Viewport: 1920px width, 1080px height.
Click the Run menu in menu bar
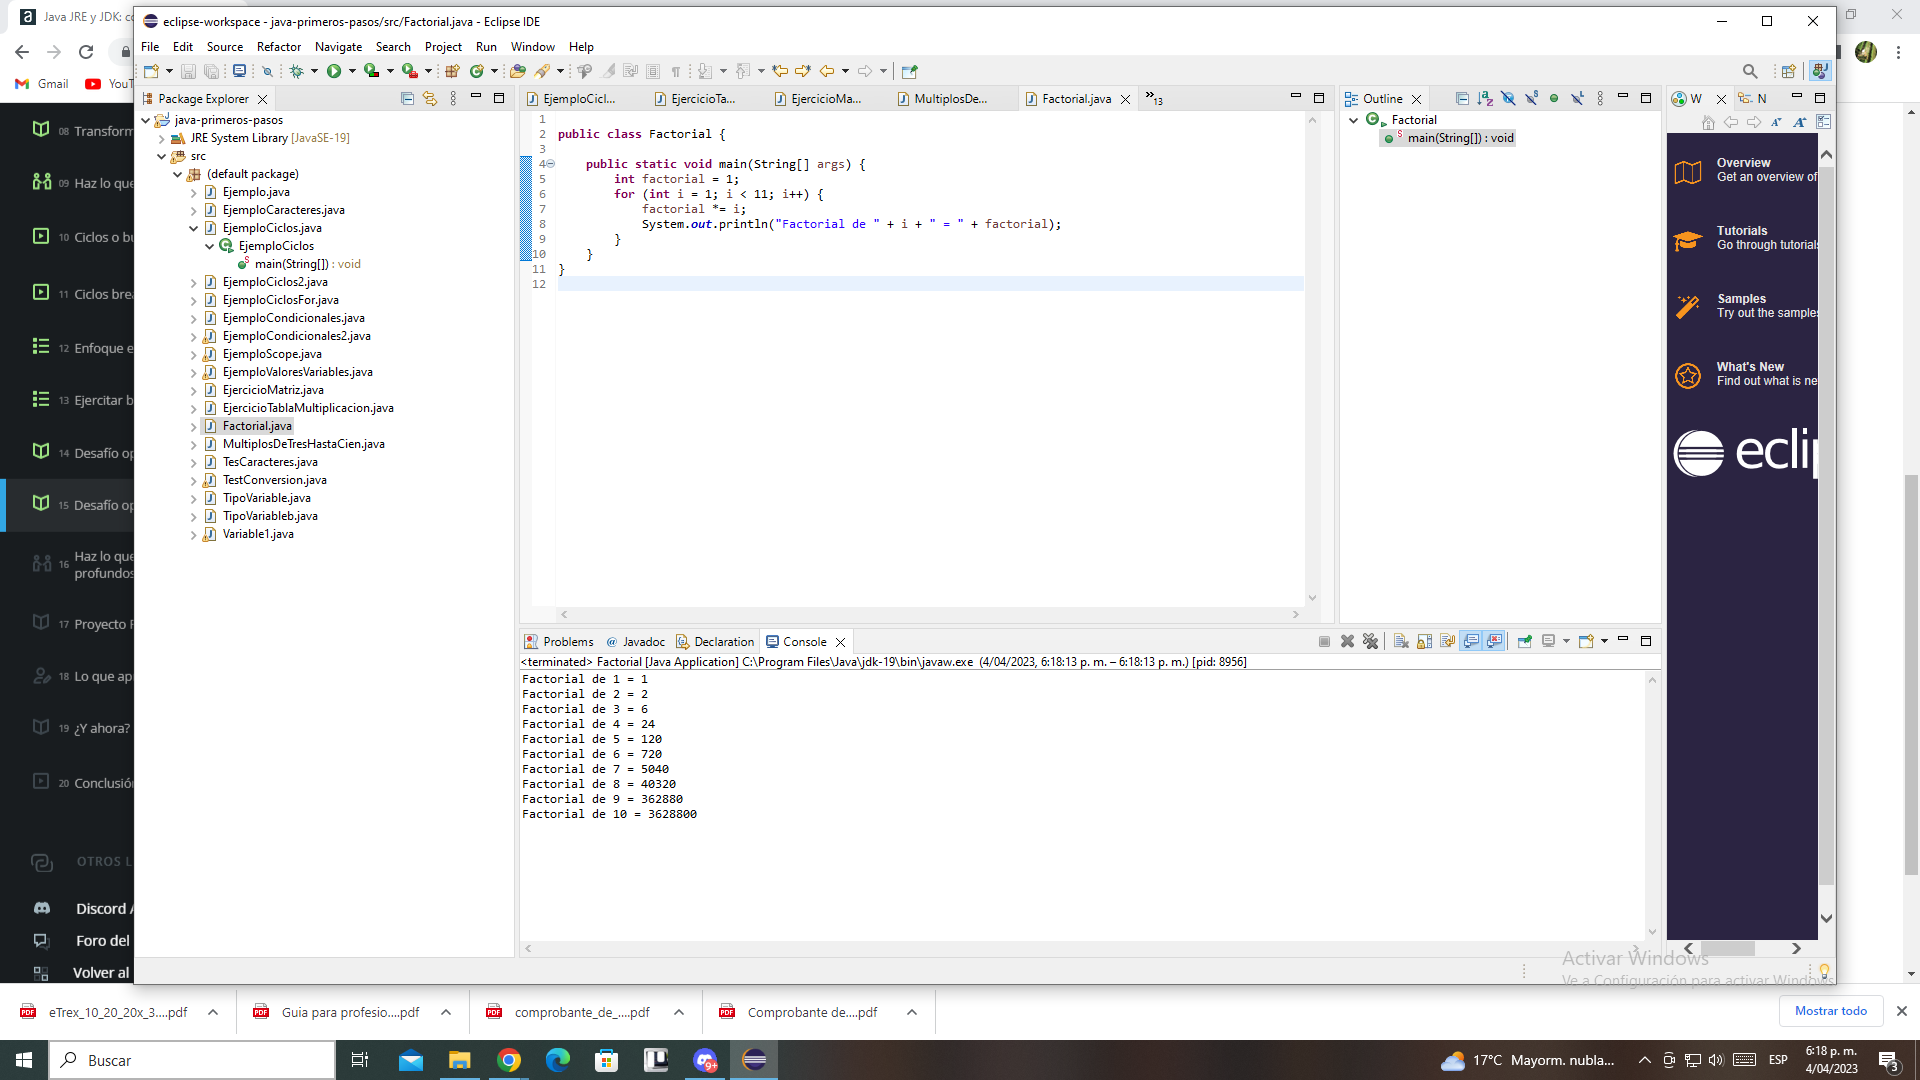pos(487,46)
